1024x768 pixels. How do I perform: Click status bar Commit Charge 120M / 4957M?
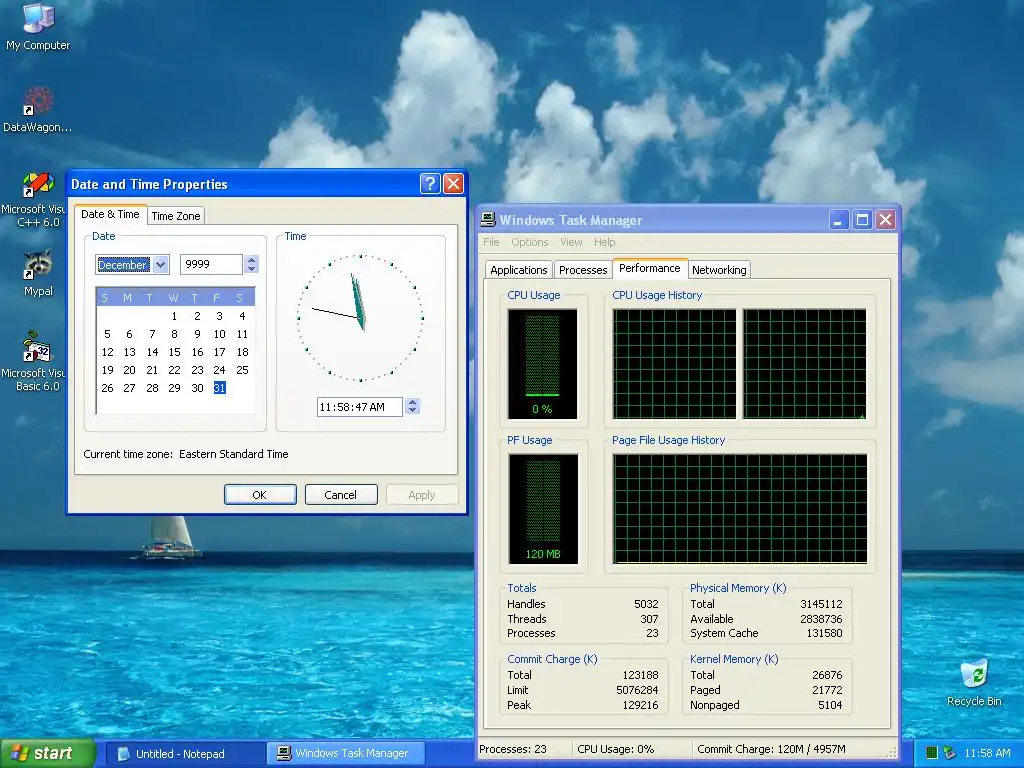click(x=771, y=750)
